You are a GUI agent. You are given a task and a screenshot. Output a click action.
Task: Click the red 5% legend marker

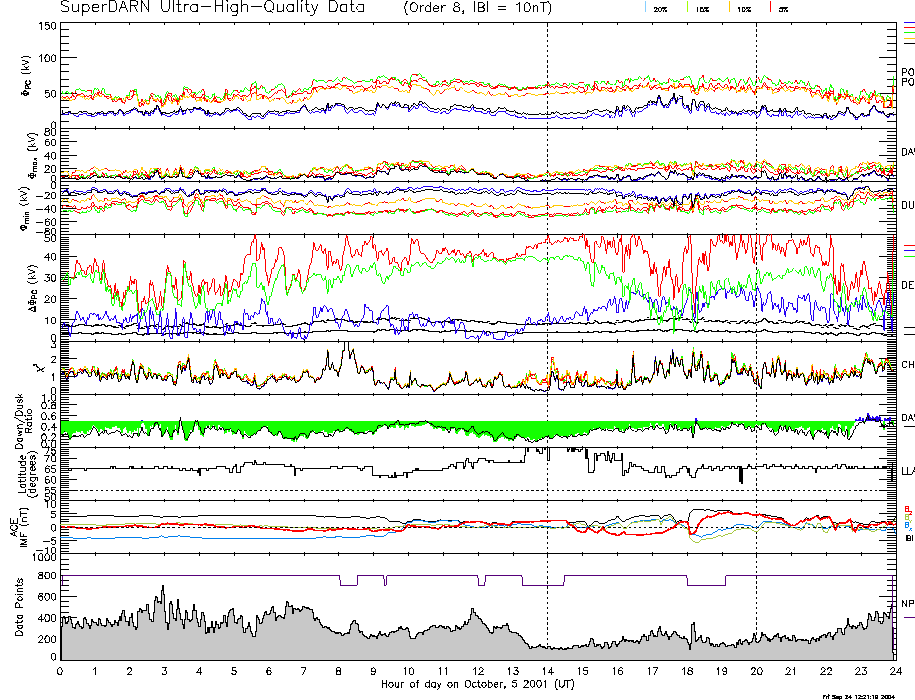click(769, 8)
